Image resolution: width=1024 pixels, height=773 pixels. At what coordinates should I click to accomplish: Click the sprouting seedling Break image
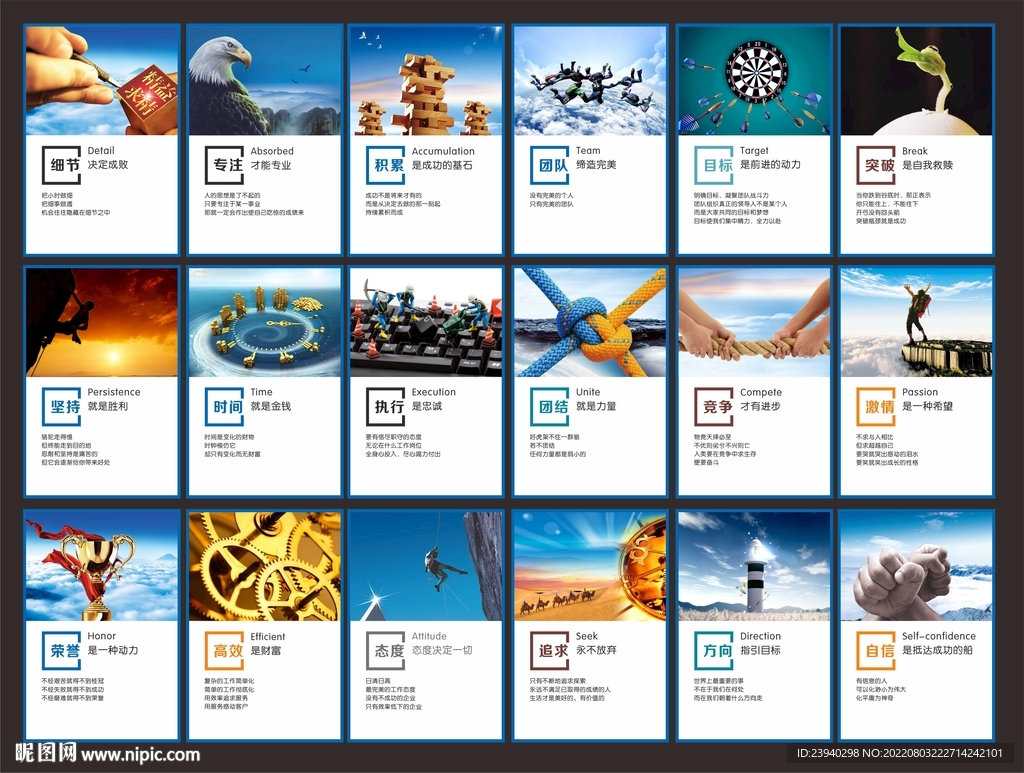click(916, 80)
